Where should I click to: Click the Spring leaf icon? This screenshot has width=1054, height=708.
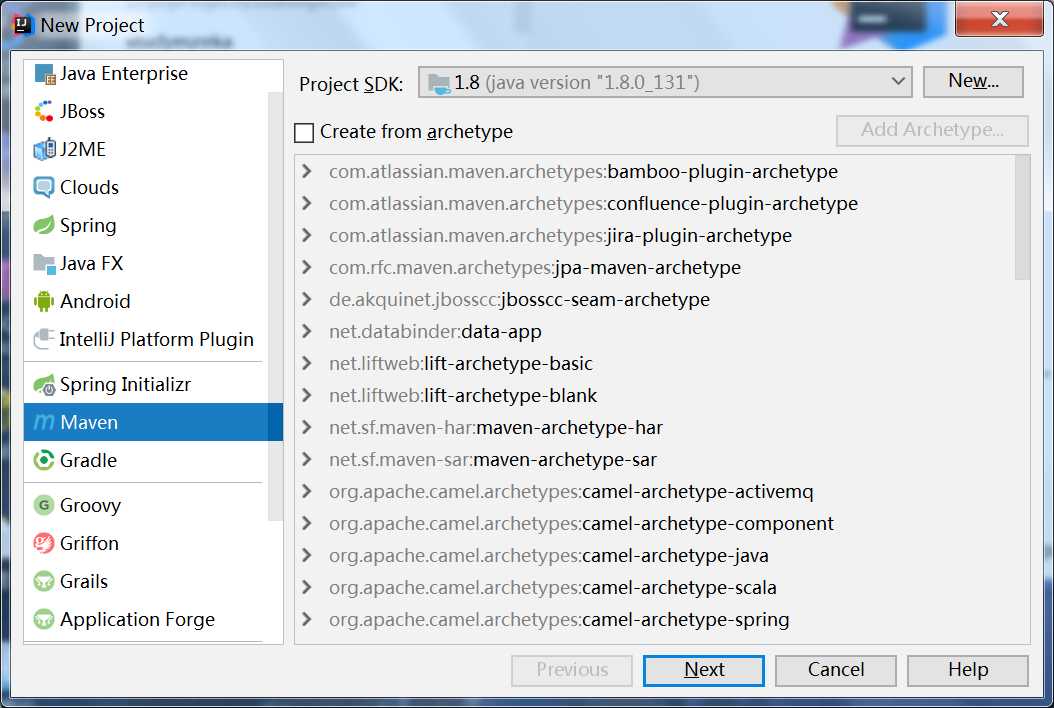click(x=44, y=225)
